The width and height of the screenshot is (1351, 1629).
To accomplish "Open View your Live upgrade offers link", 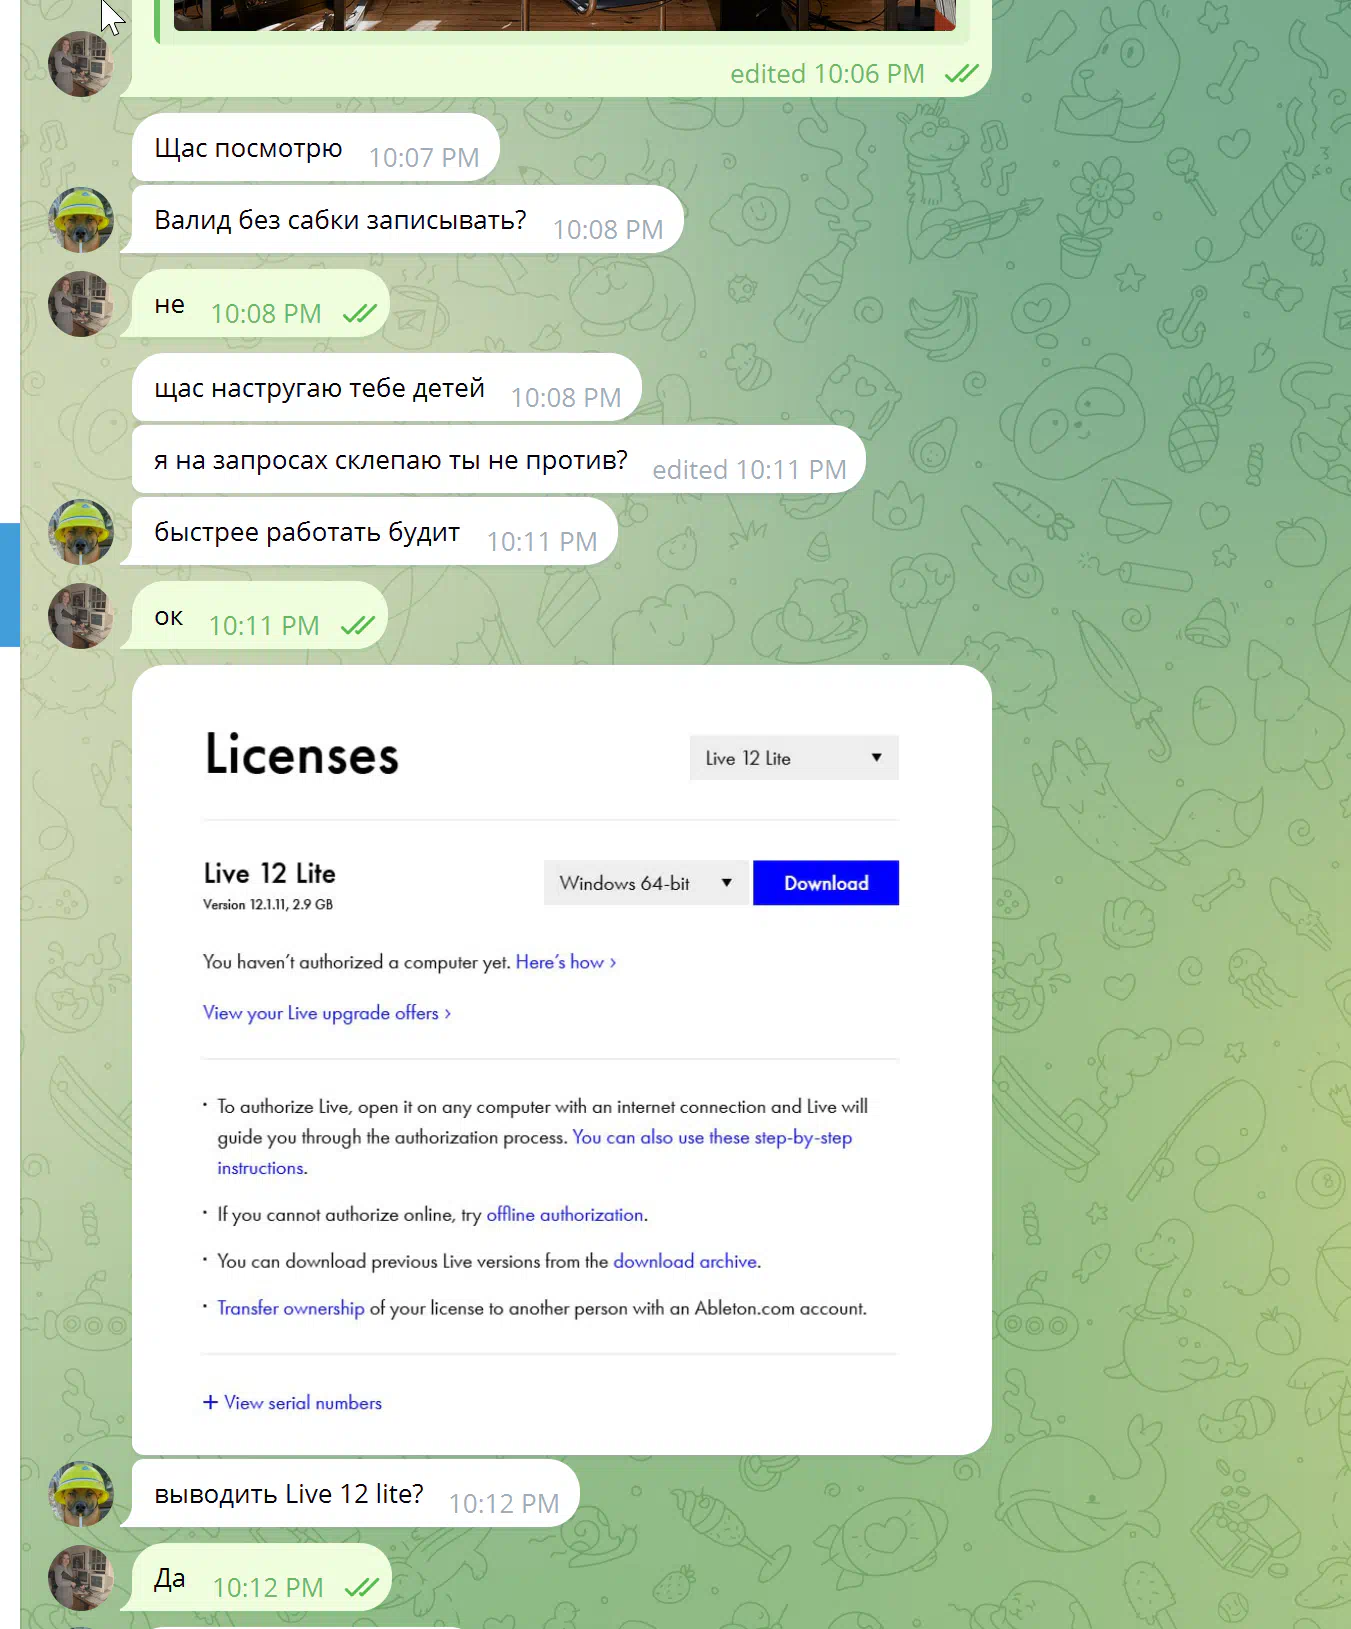I will (x=327, y=1013).
